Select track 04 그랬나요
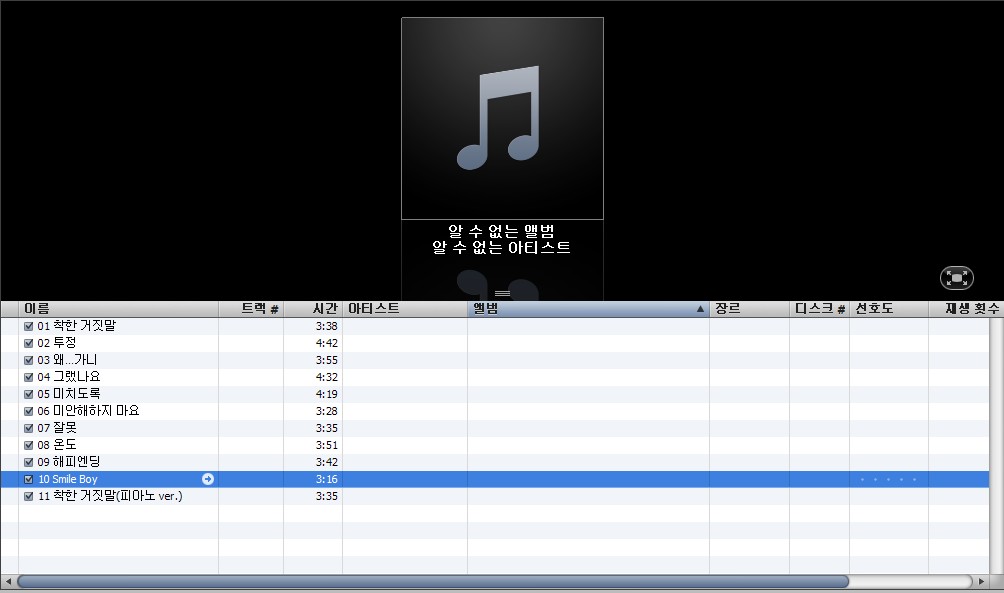Viewport: 1004px width, 593px height. 69,377
